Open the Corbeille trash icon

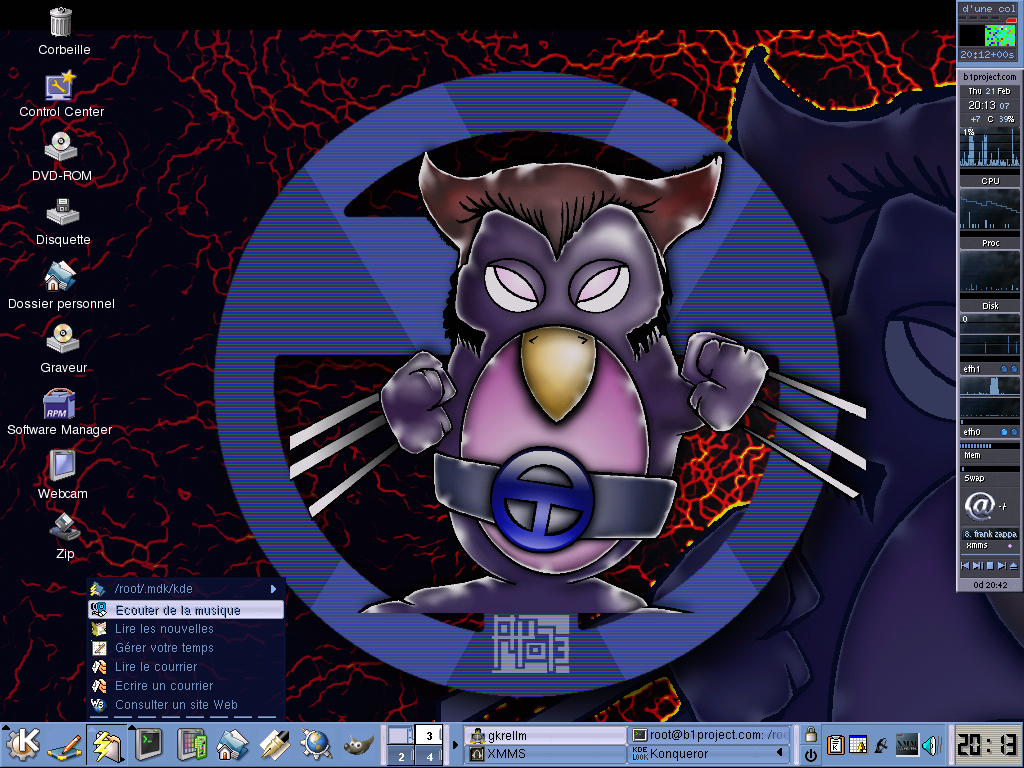coord(61,22)
